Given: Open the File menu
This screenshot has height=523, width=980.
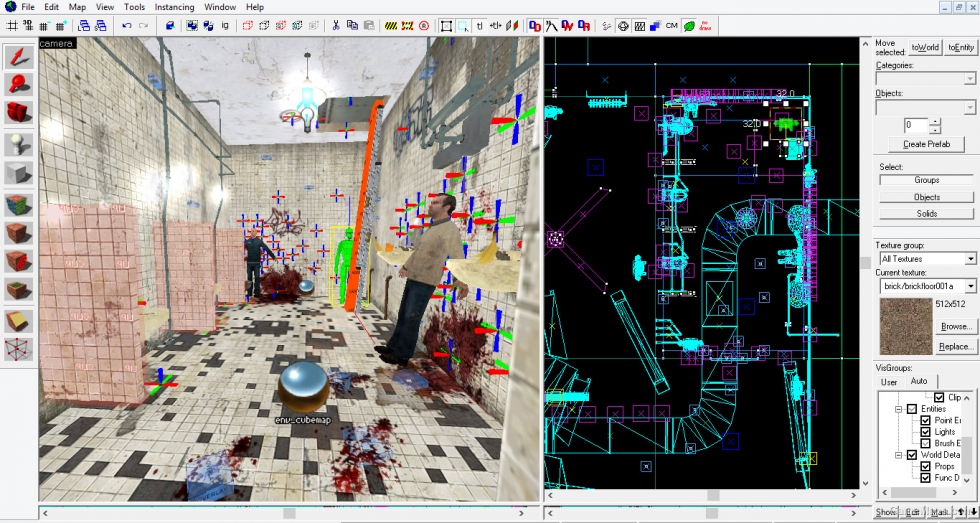Looking at the screenshot, I should [28, 7].
